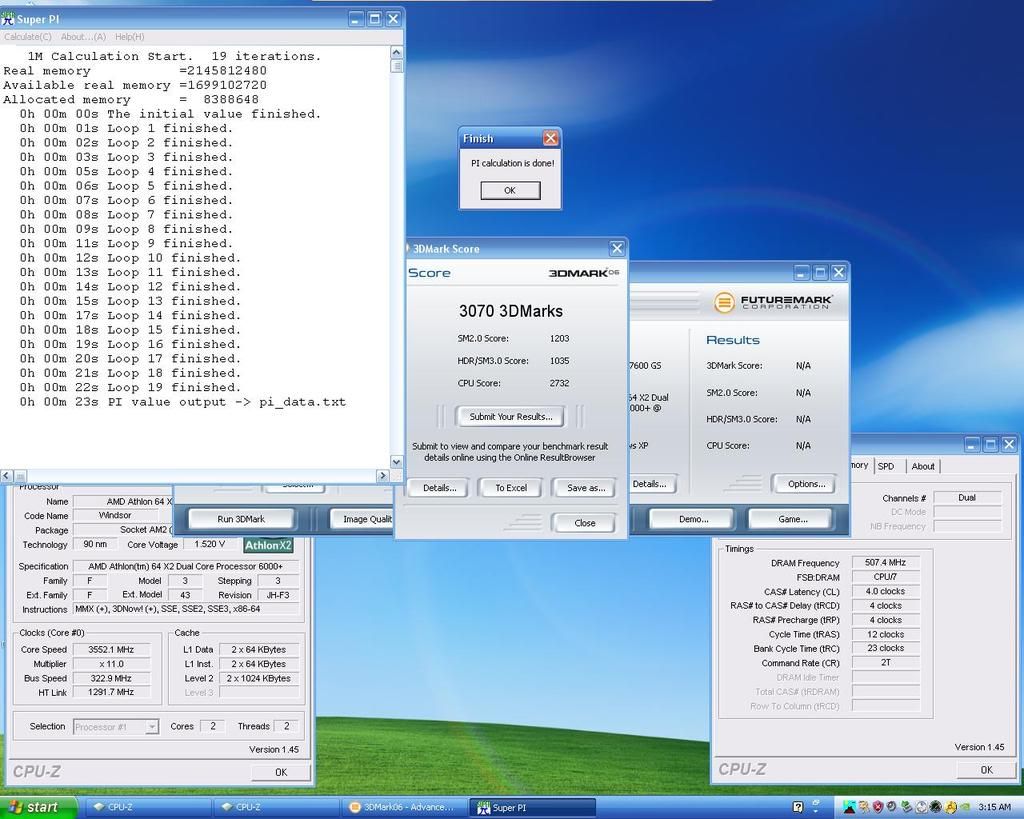The width and height of the screenshot is (1024, 819).
Task: Click the Super PI vertical scrollbar up arrow
Action: coord(396,52)
